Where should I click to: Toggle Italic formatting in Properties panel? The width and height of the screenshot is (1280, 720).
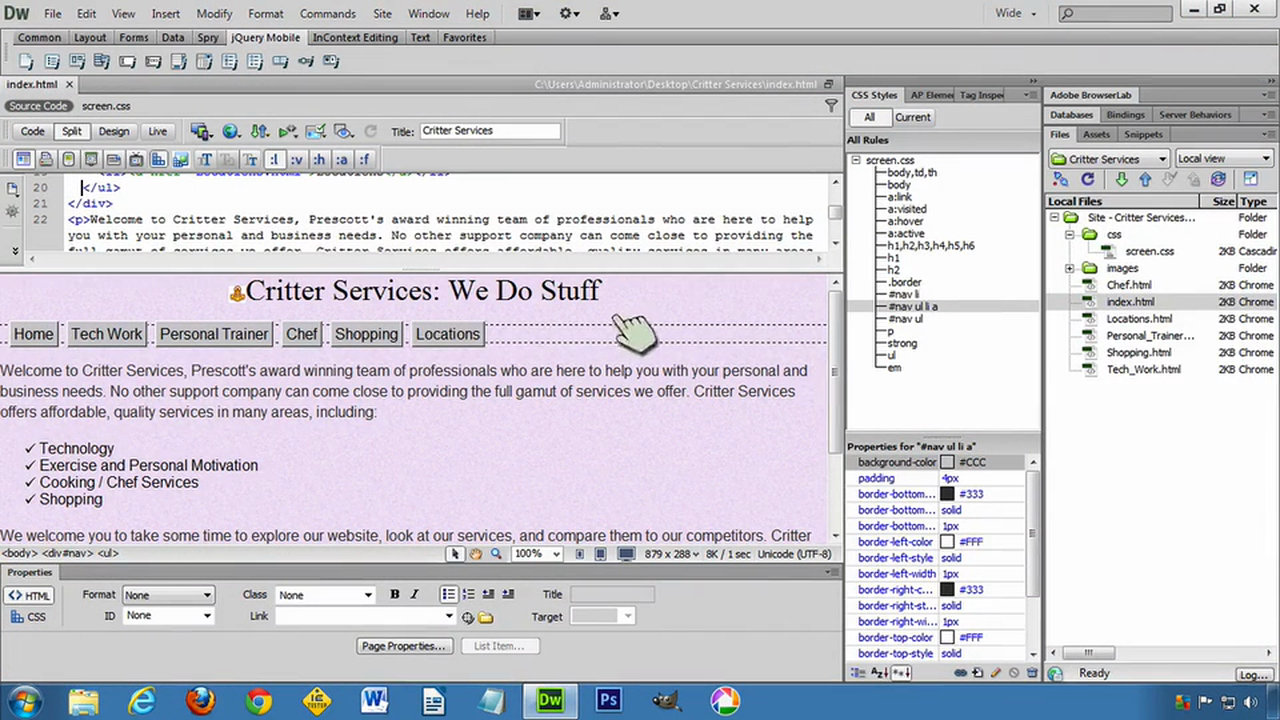coord(413,594)
